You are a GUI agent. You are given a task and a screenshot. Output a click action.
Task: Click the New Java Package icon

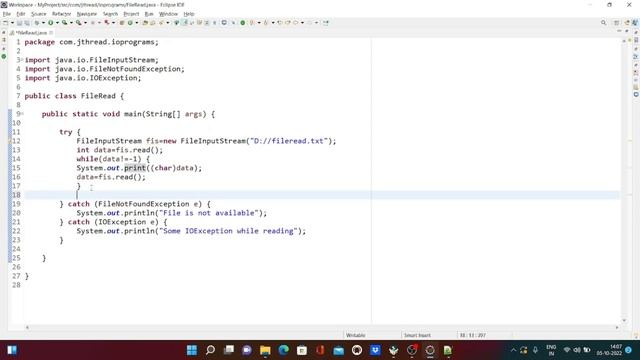122,23
